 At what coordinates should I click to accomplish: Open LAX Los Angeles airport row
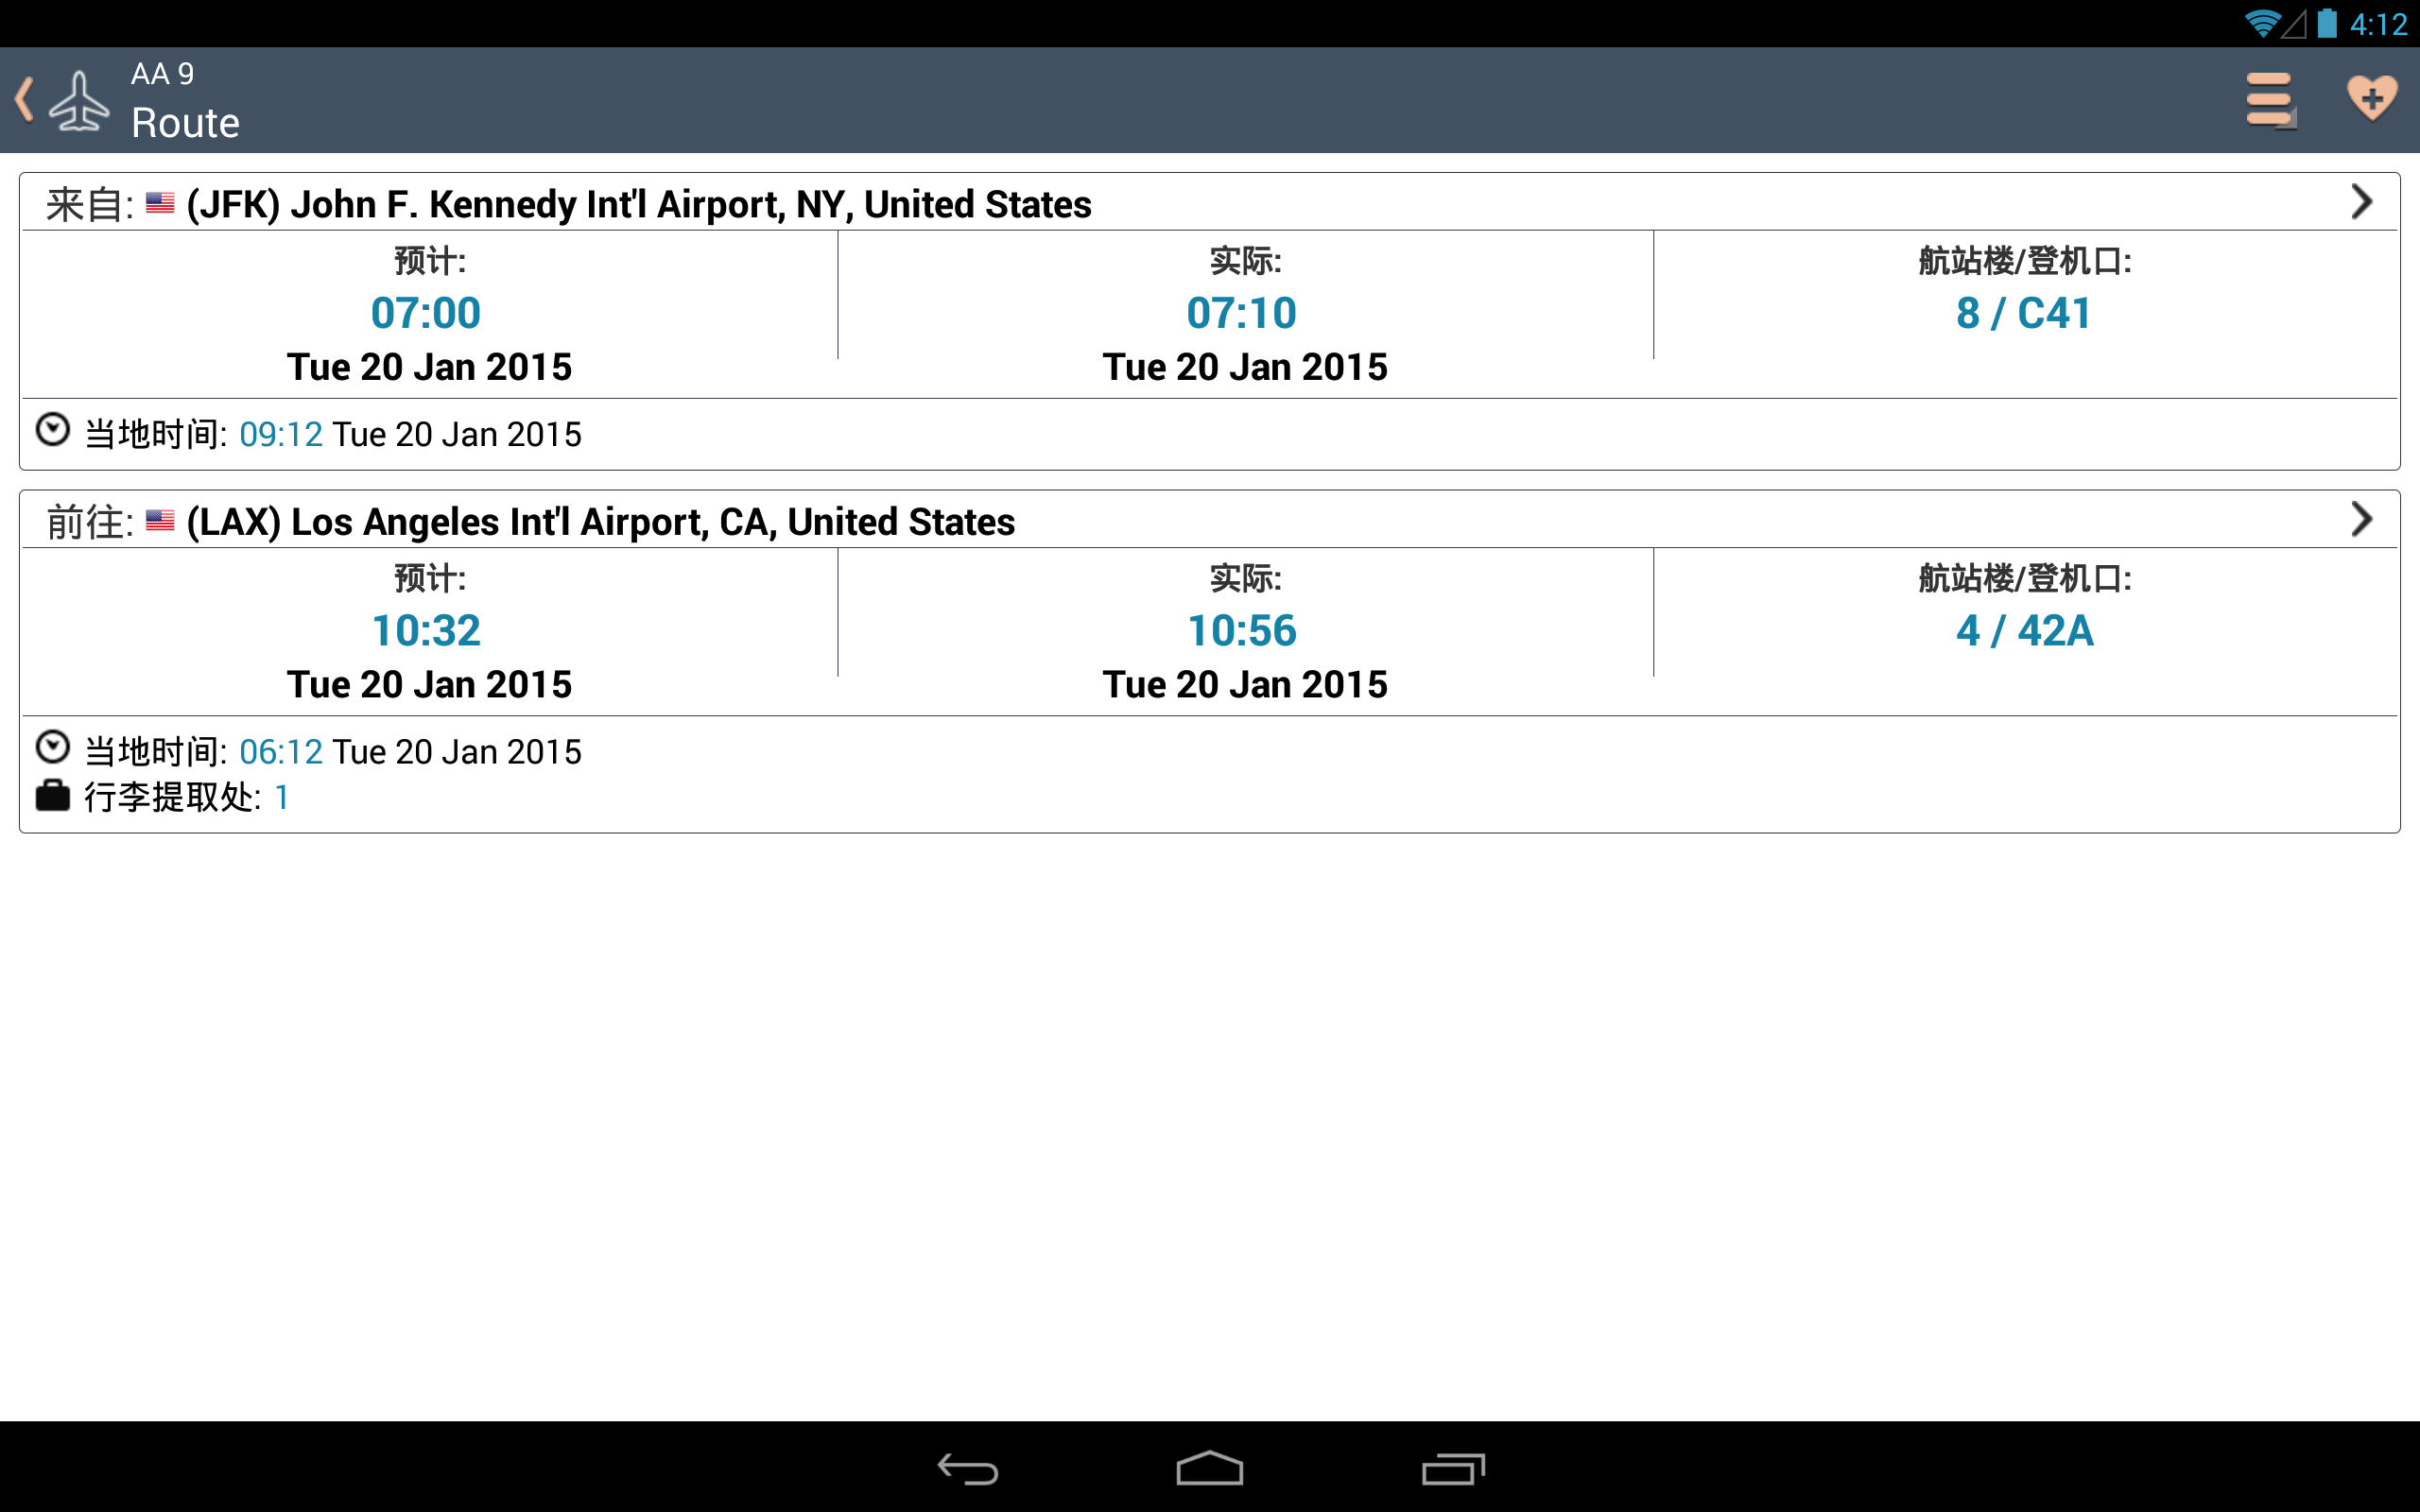click(x=600, y=522)
